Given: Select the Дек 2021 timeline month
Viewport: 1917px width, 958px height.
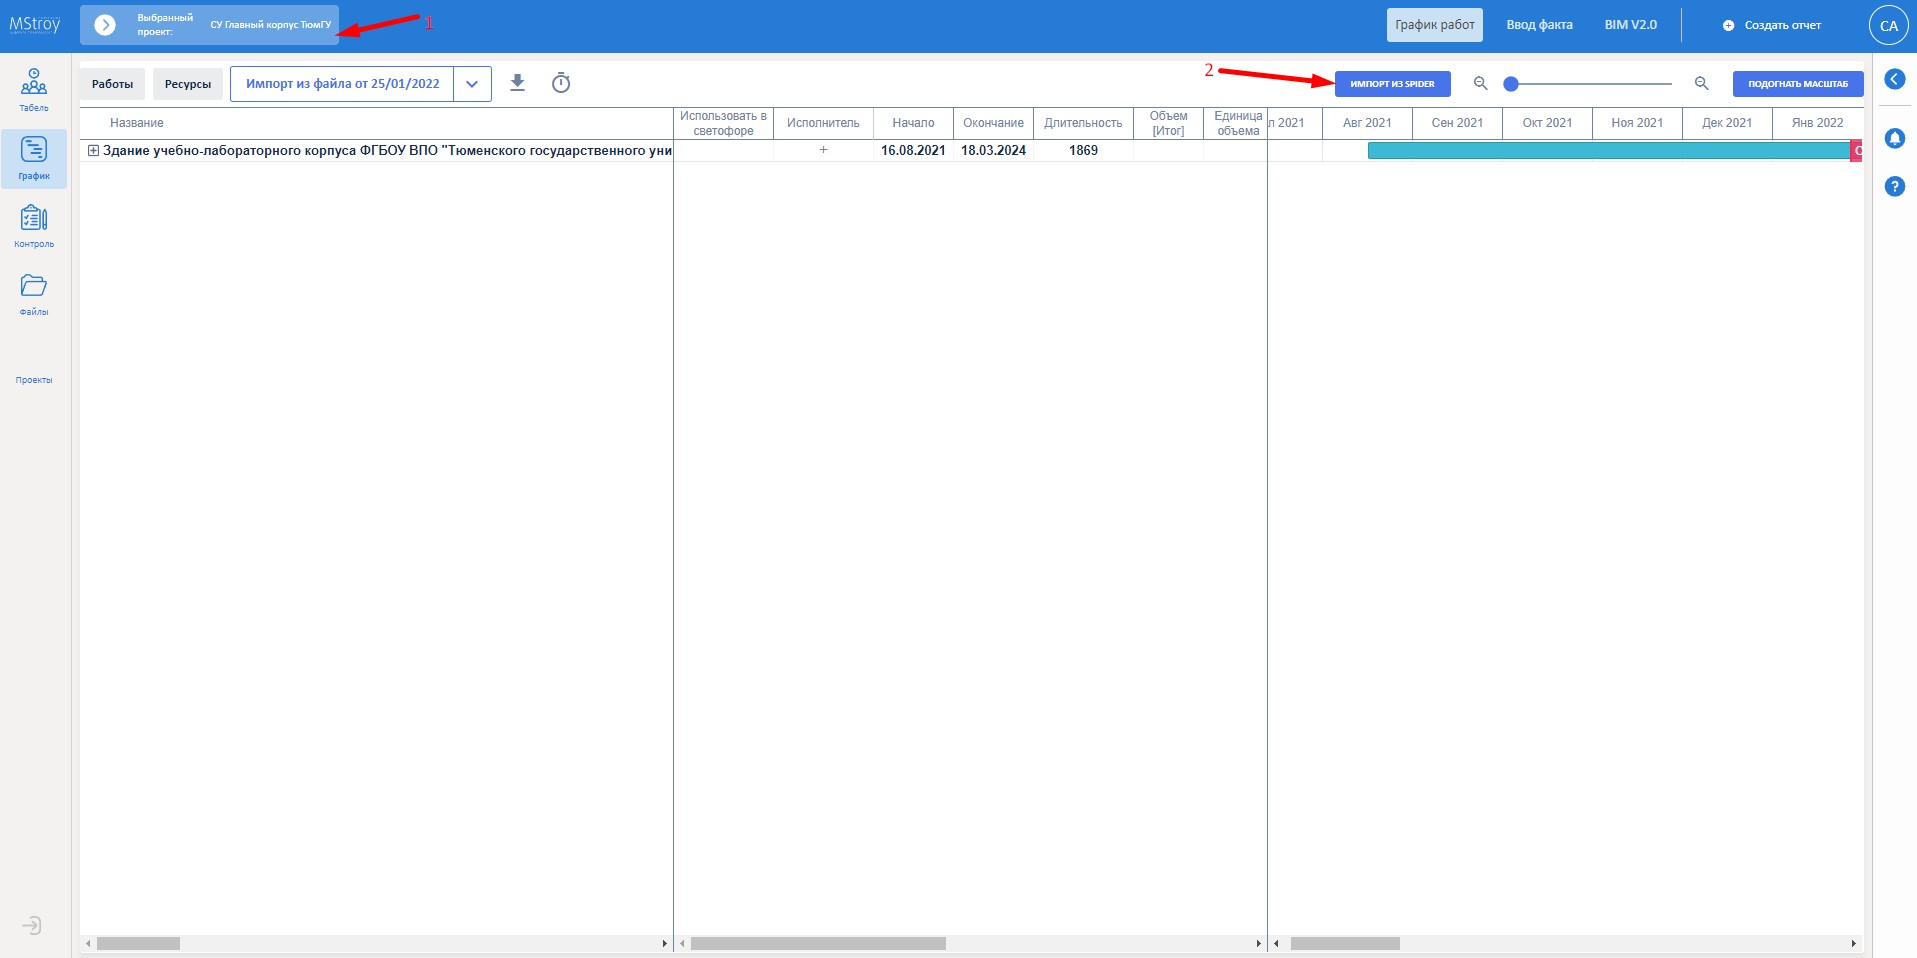Looking at the screenshot, I should pos(1727,123).
